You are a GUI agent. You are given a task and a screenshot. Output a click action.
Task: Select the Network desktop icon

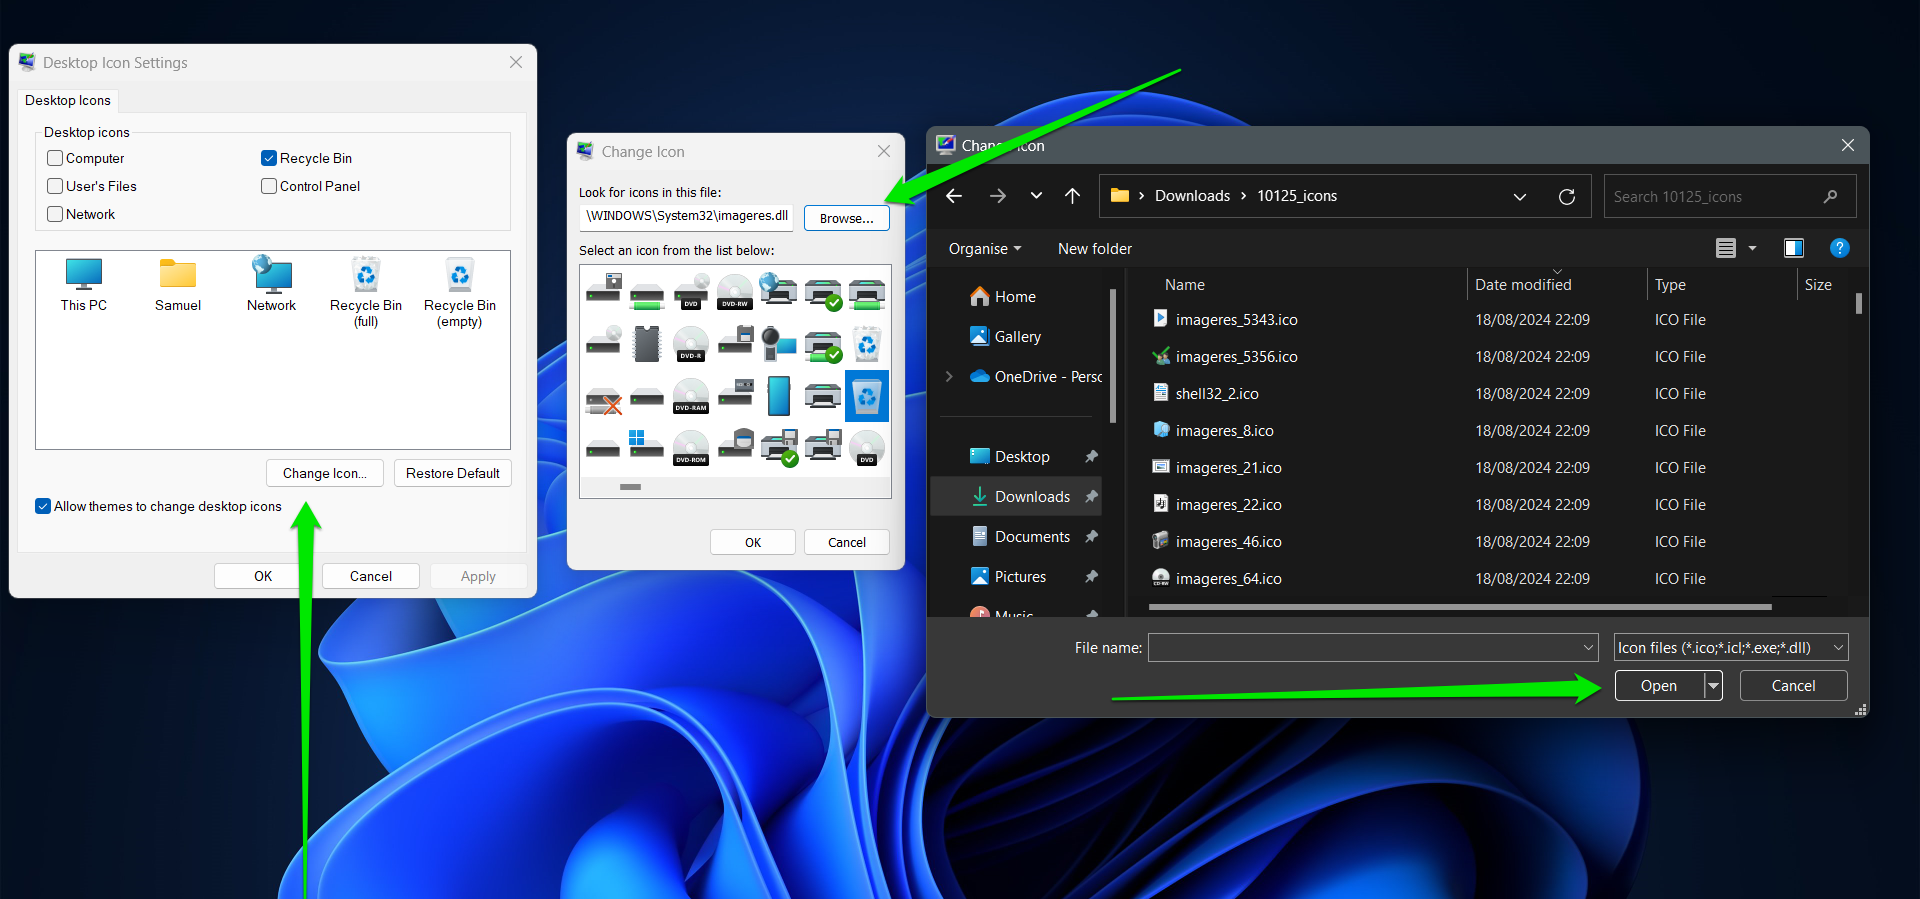tap(271, 286)
